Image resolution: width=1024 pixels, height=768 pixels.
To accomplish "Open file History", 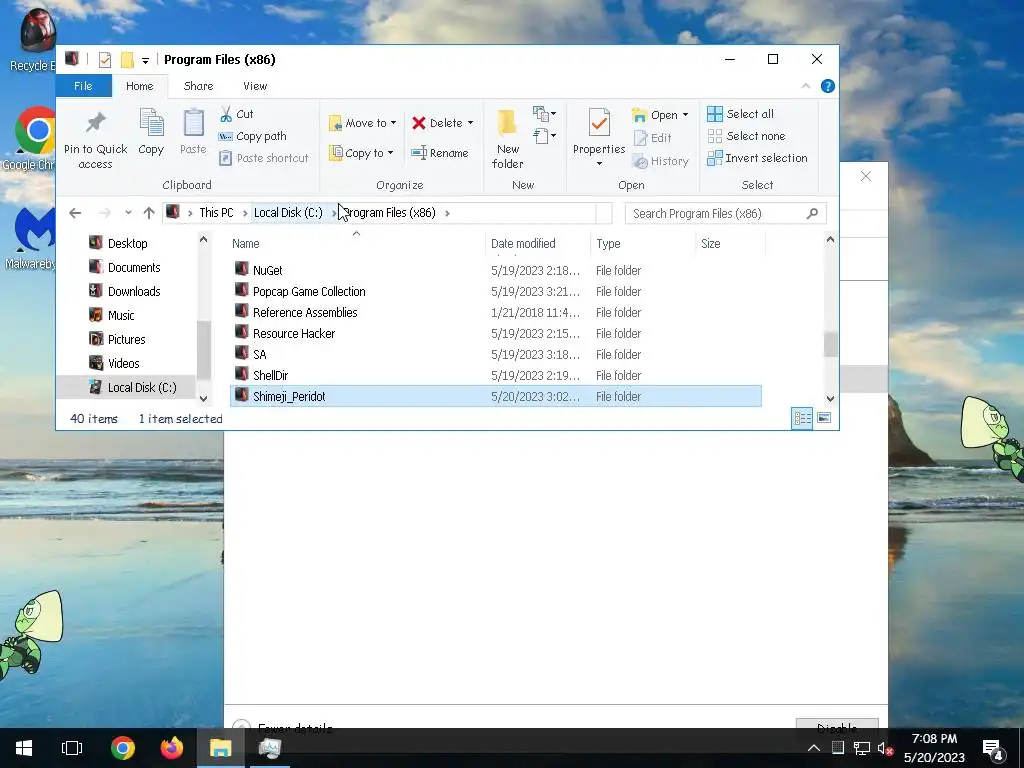I will (661, 161).
